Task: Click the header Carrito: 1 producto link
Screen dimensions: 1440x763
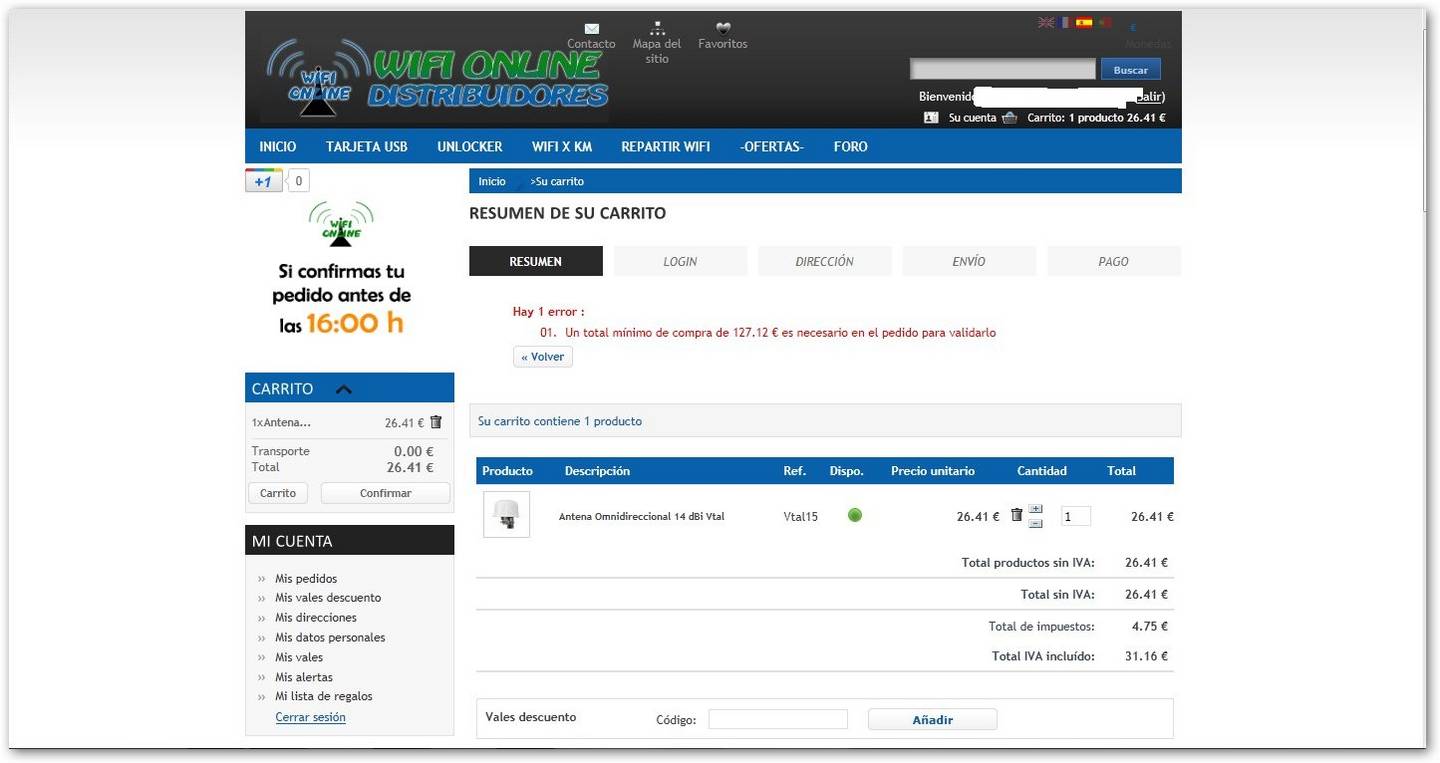Action: pos(1096,118)
